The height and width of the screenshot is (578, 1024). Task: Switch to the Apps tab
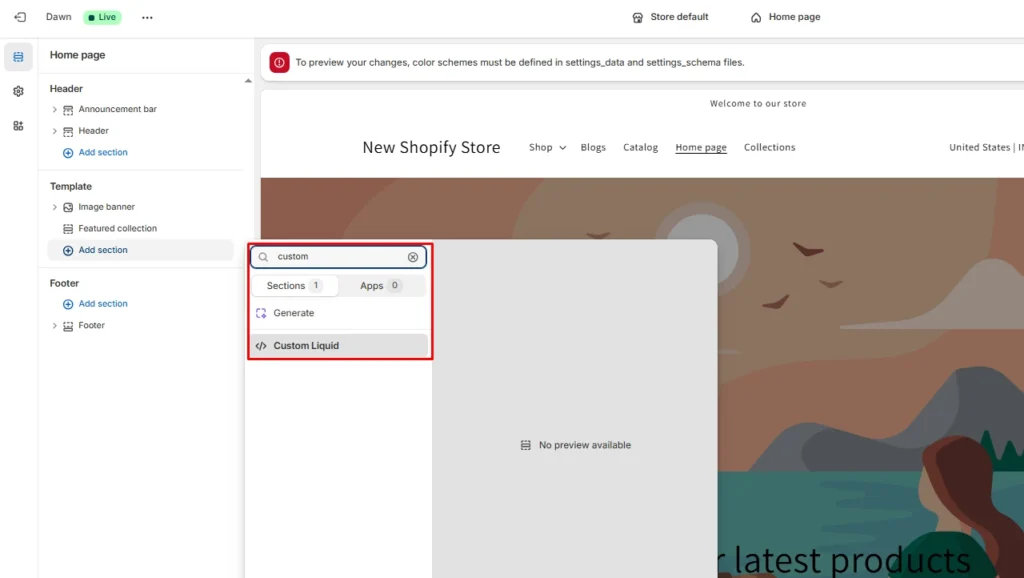[x=380, y=285]
